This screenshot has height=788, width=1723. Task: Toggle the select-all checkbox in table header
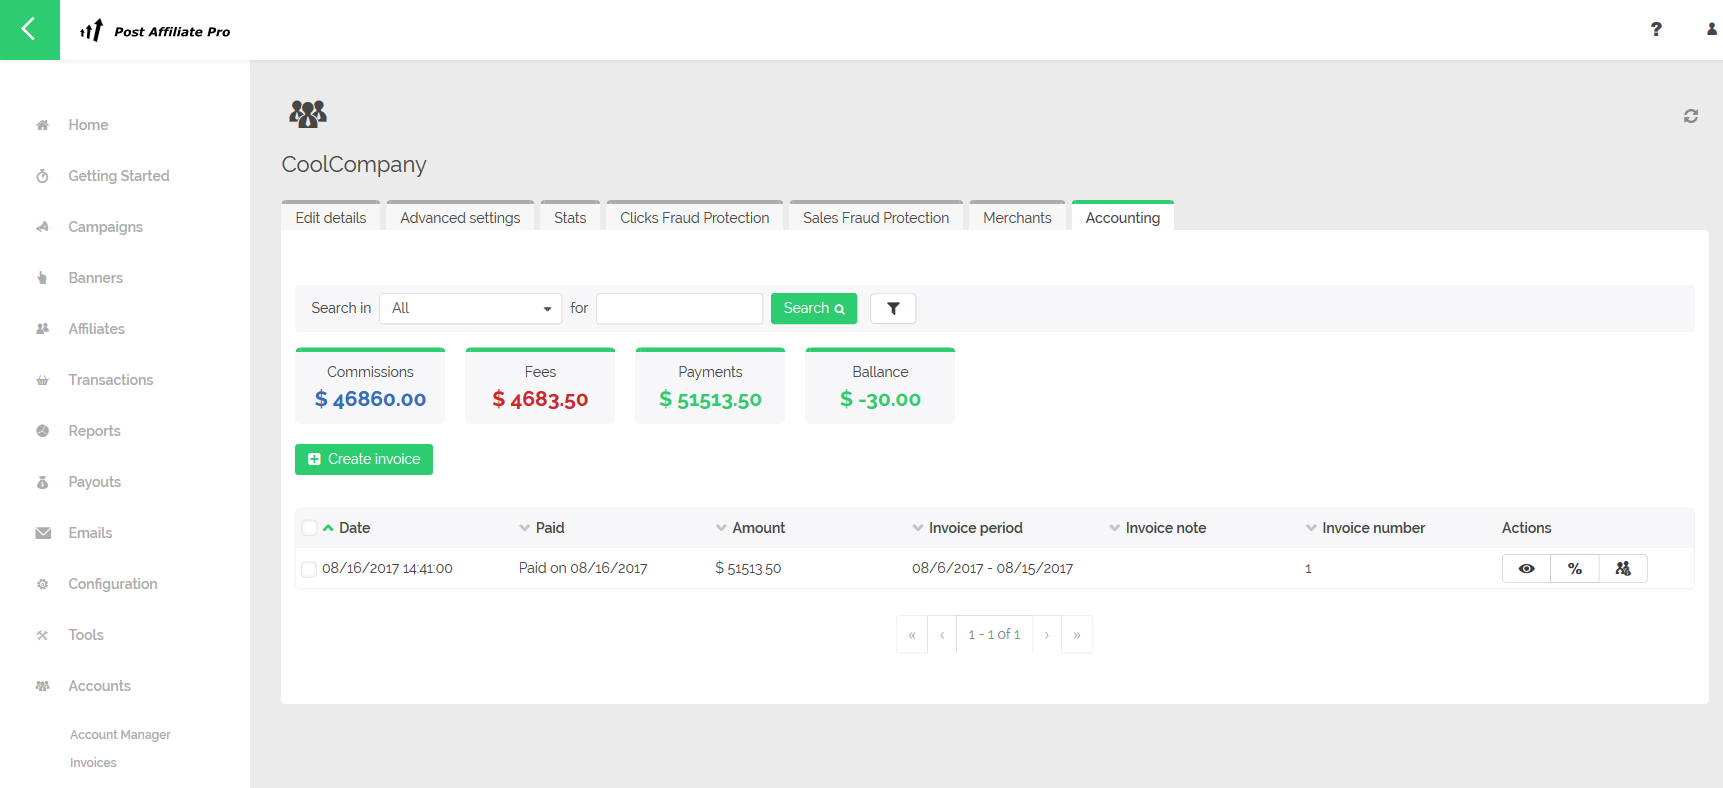(x=309, y=528)
